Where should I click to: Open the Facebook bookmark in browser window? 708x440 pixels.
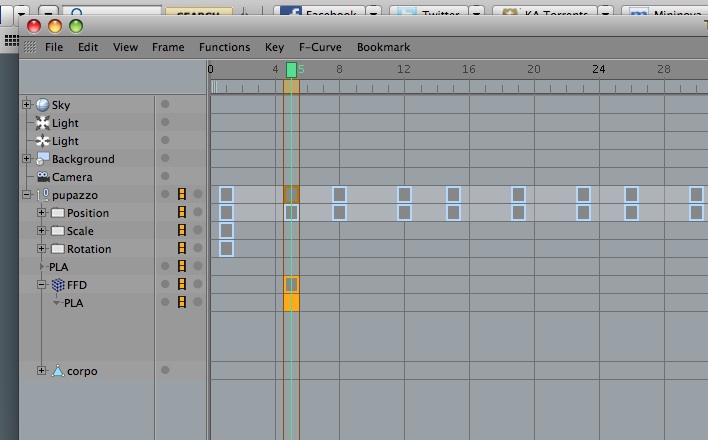[320, 11]
